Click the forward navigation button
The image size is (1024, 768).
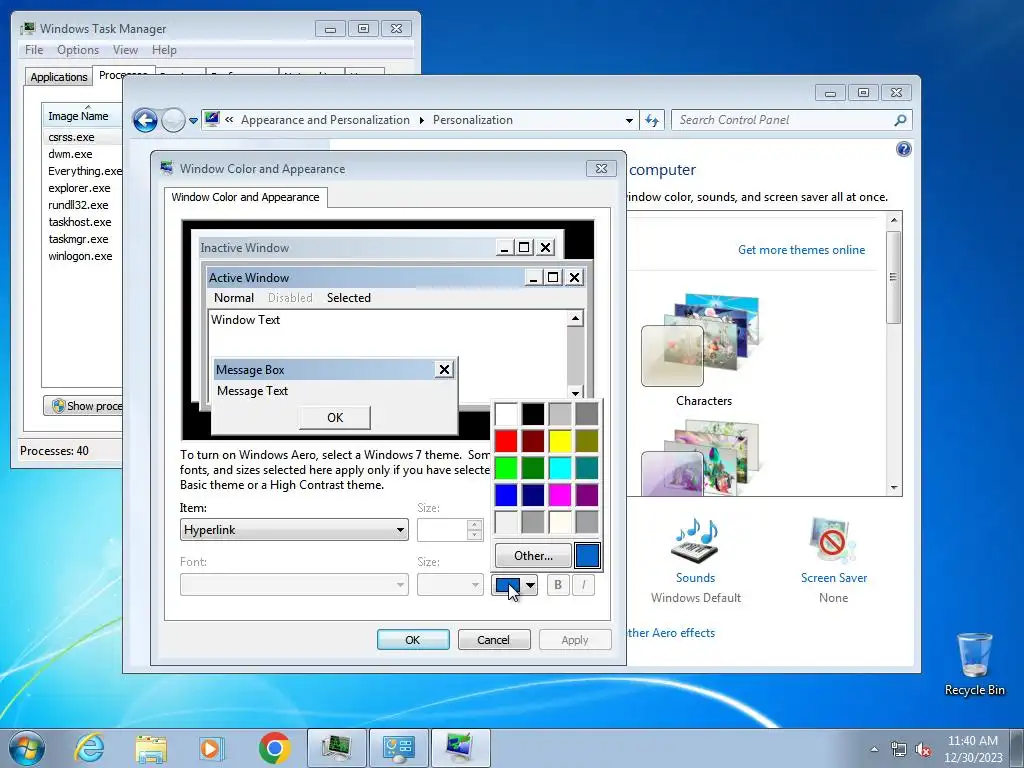(173, 120)
